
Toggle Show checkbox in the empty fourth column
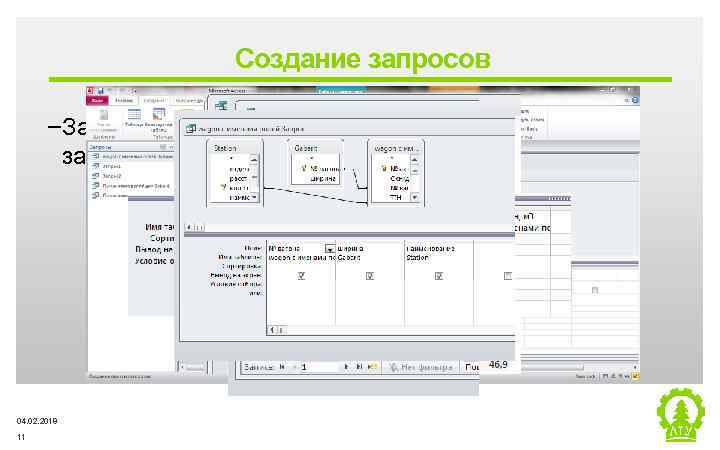[507, 276]
